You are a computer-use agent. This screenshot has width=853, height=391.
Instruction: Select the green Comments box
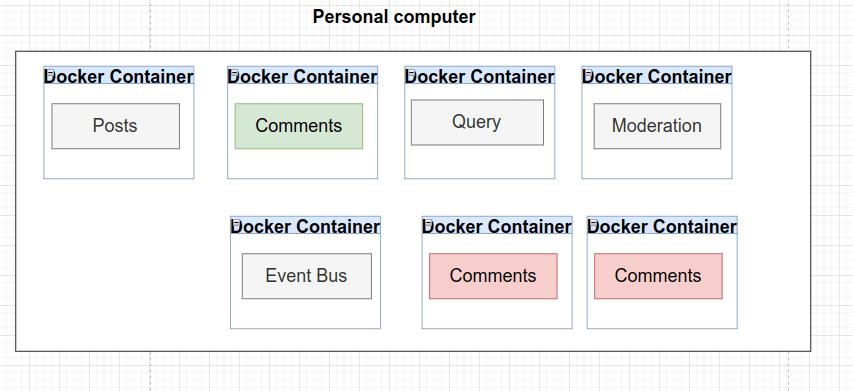tap(299, 126)
